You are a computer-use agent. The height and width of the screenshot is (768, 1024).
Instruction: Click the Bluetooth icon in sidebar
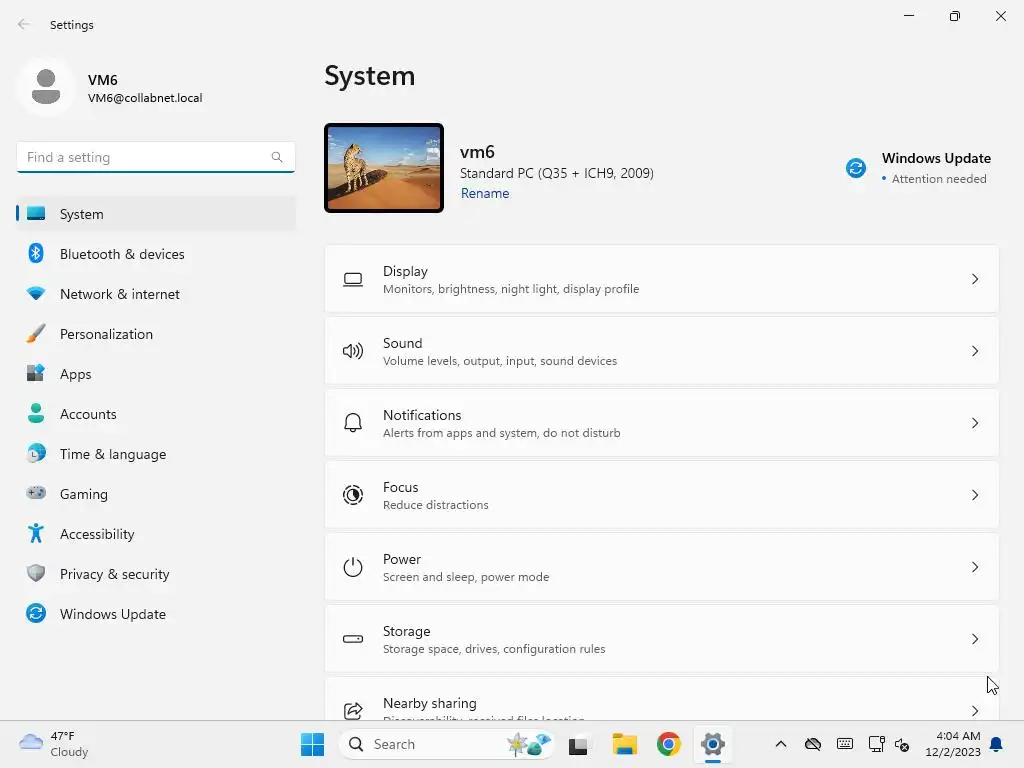point(36,253)
